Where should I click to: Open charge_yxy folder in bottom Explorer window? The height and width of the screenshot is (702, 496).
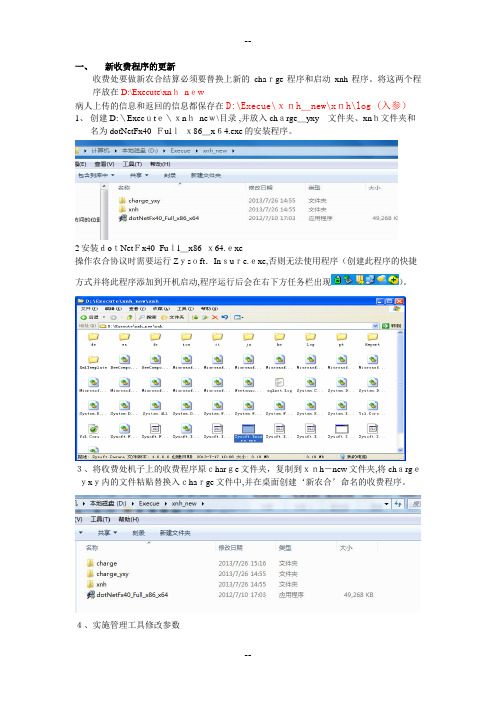pos(107,574)
